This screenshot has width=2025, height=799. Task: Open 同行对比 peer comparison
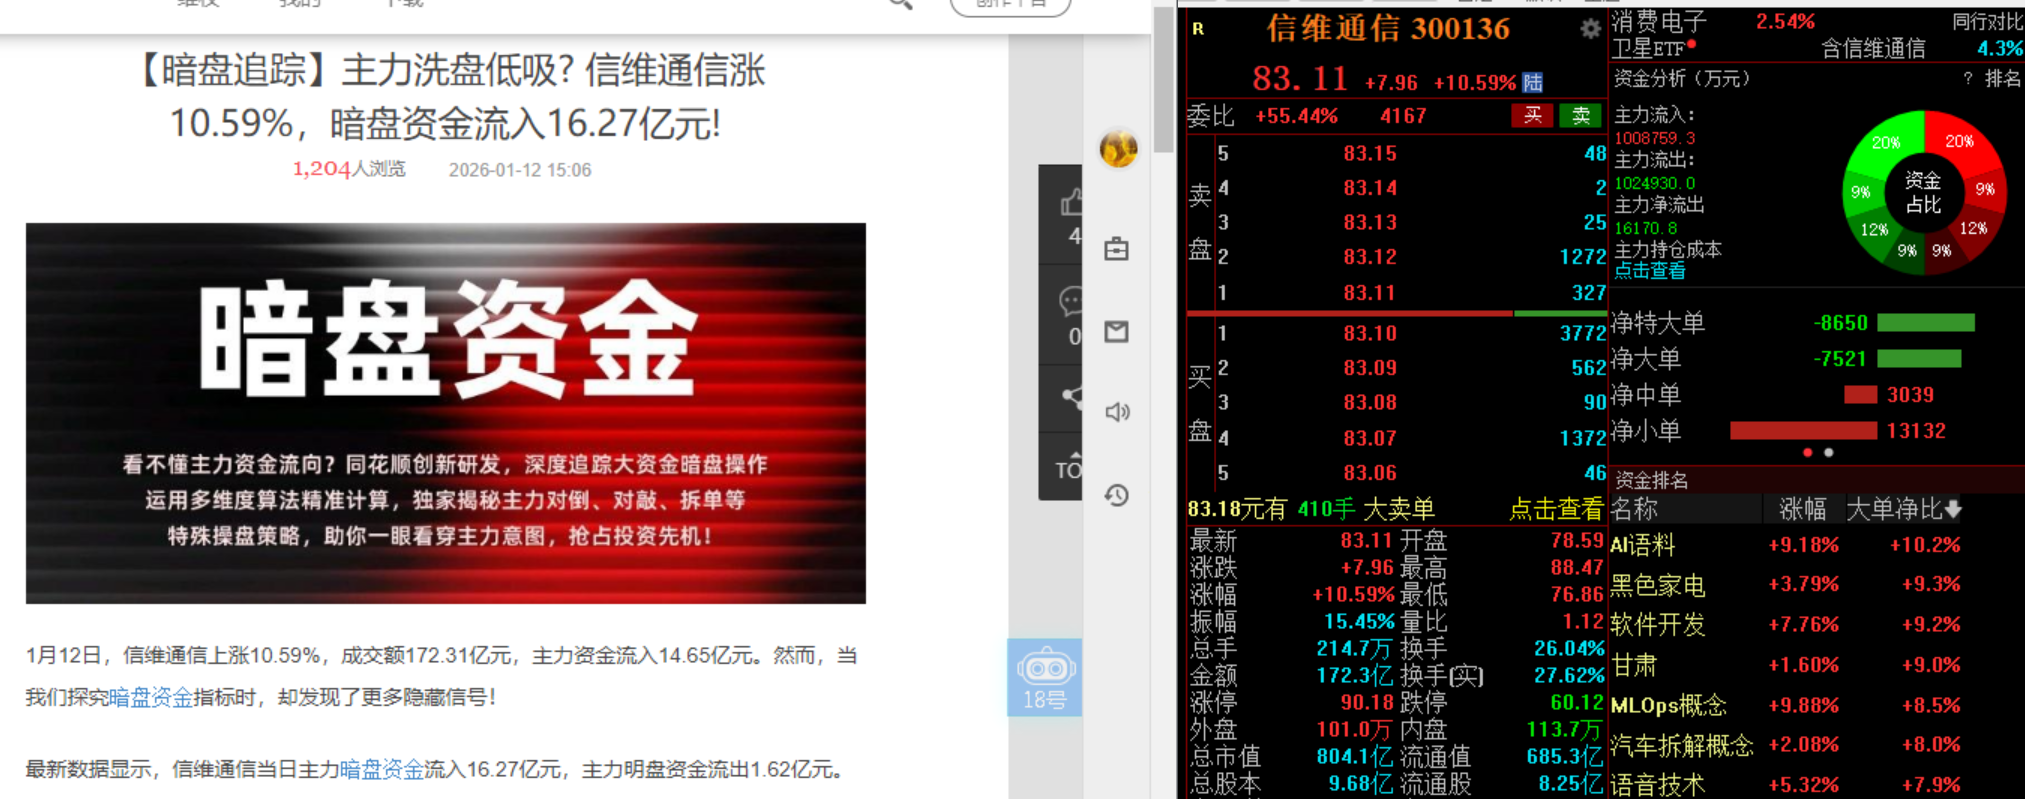[x=1987, y=22]
